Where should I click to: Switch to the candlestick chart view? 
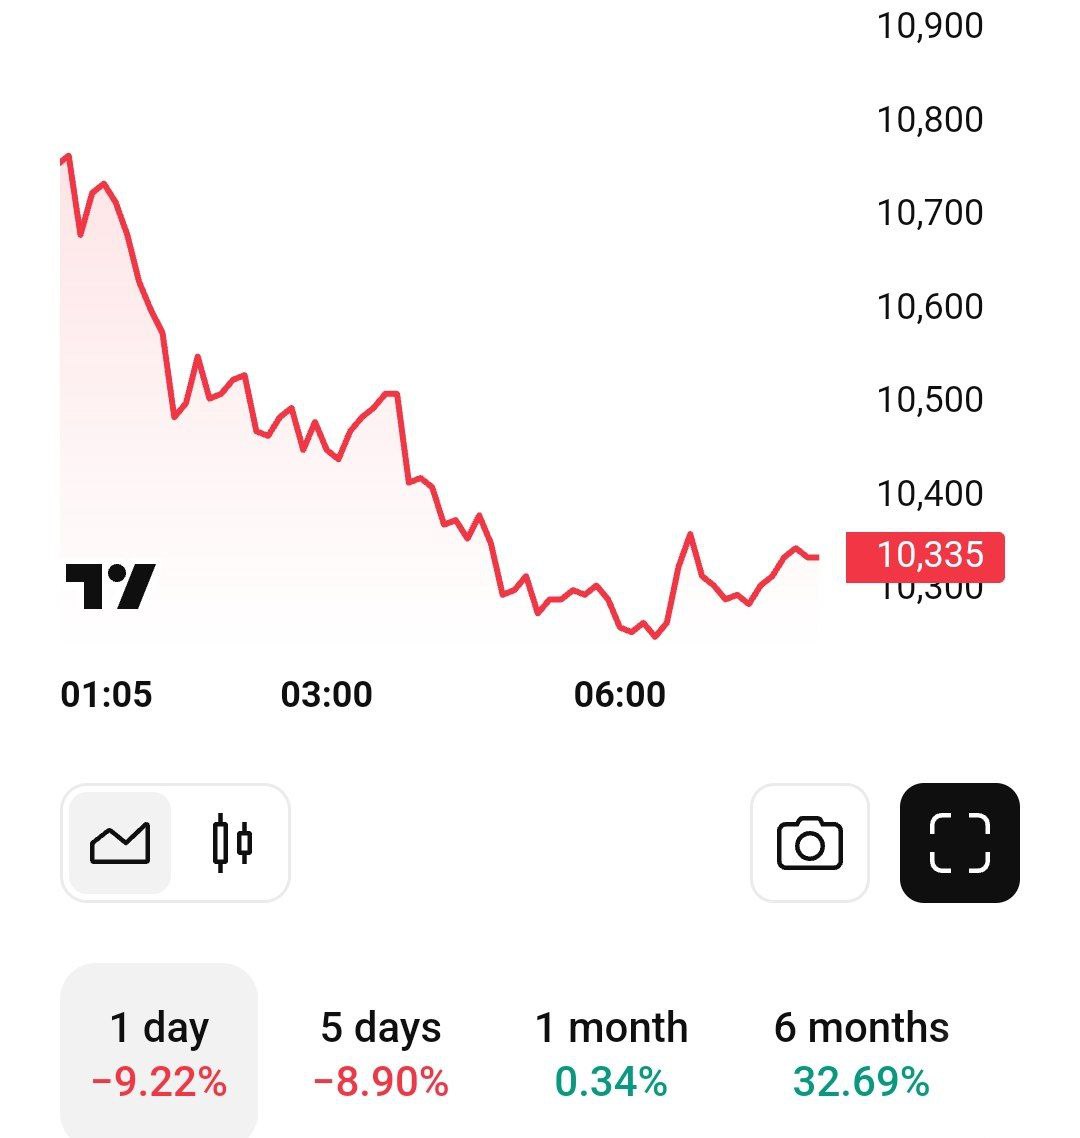(x=232, y=843)
